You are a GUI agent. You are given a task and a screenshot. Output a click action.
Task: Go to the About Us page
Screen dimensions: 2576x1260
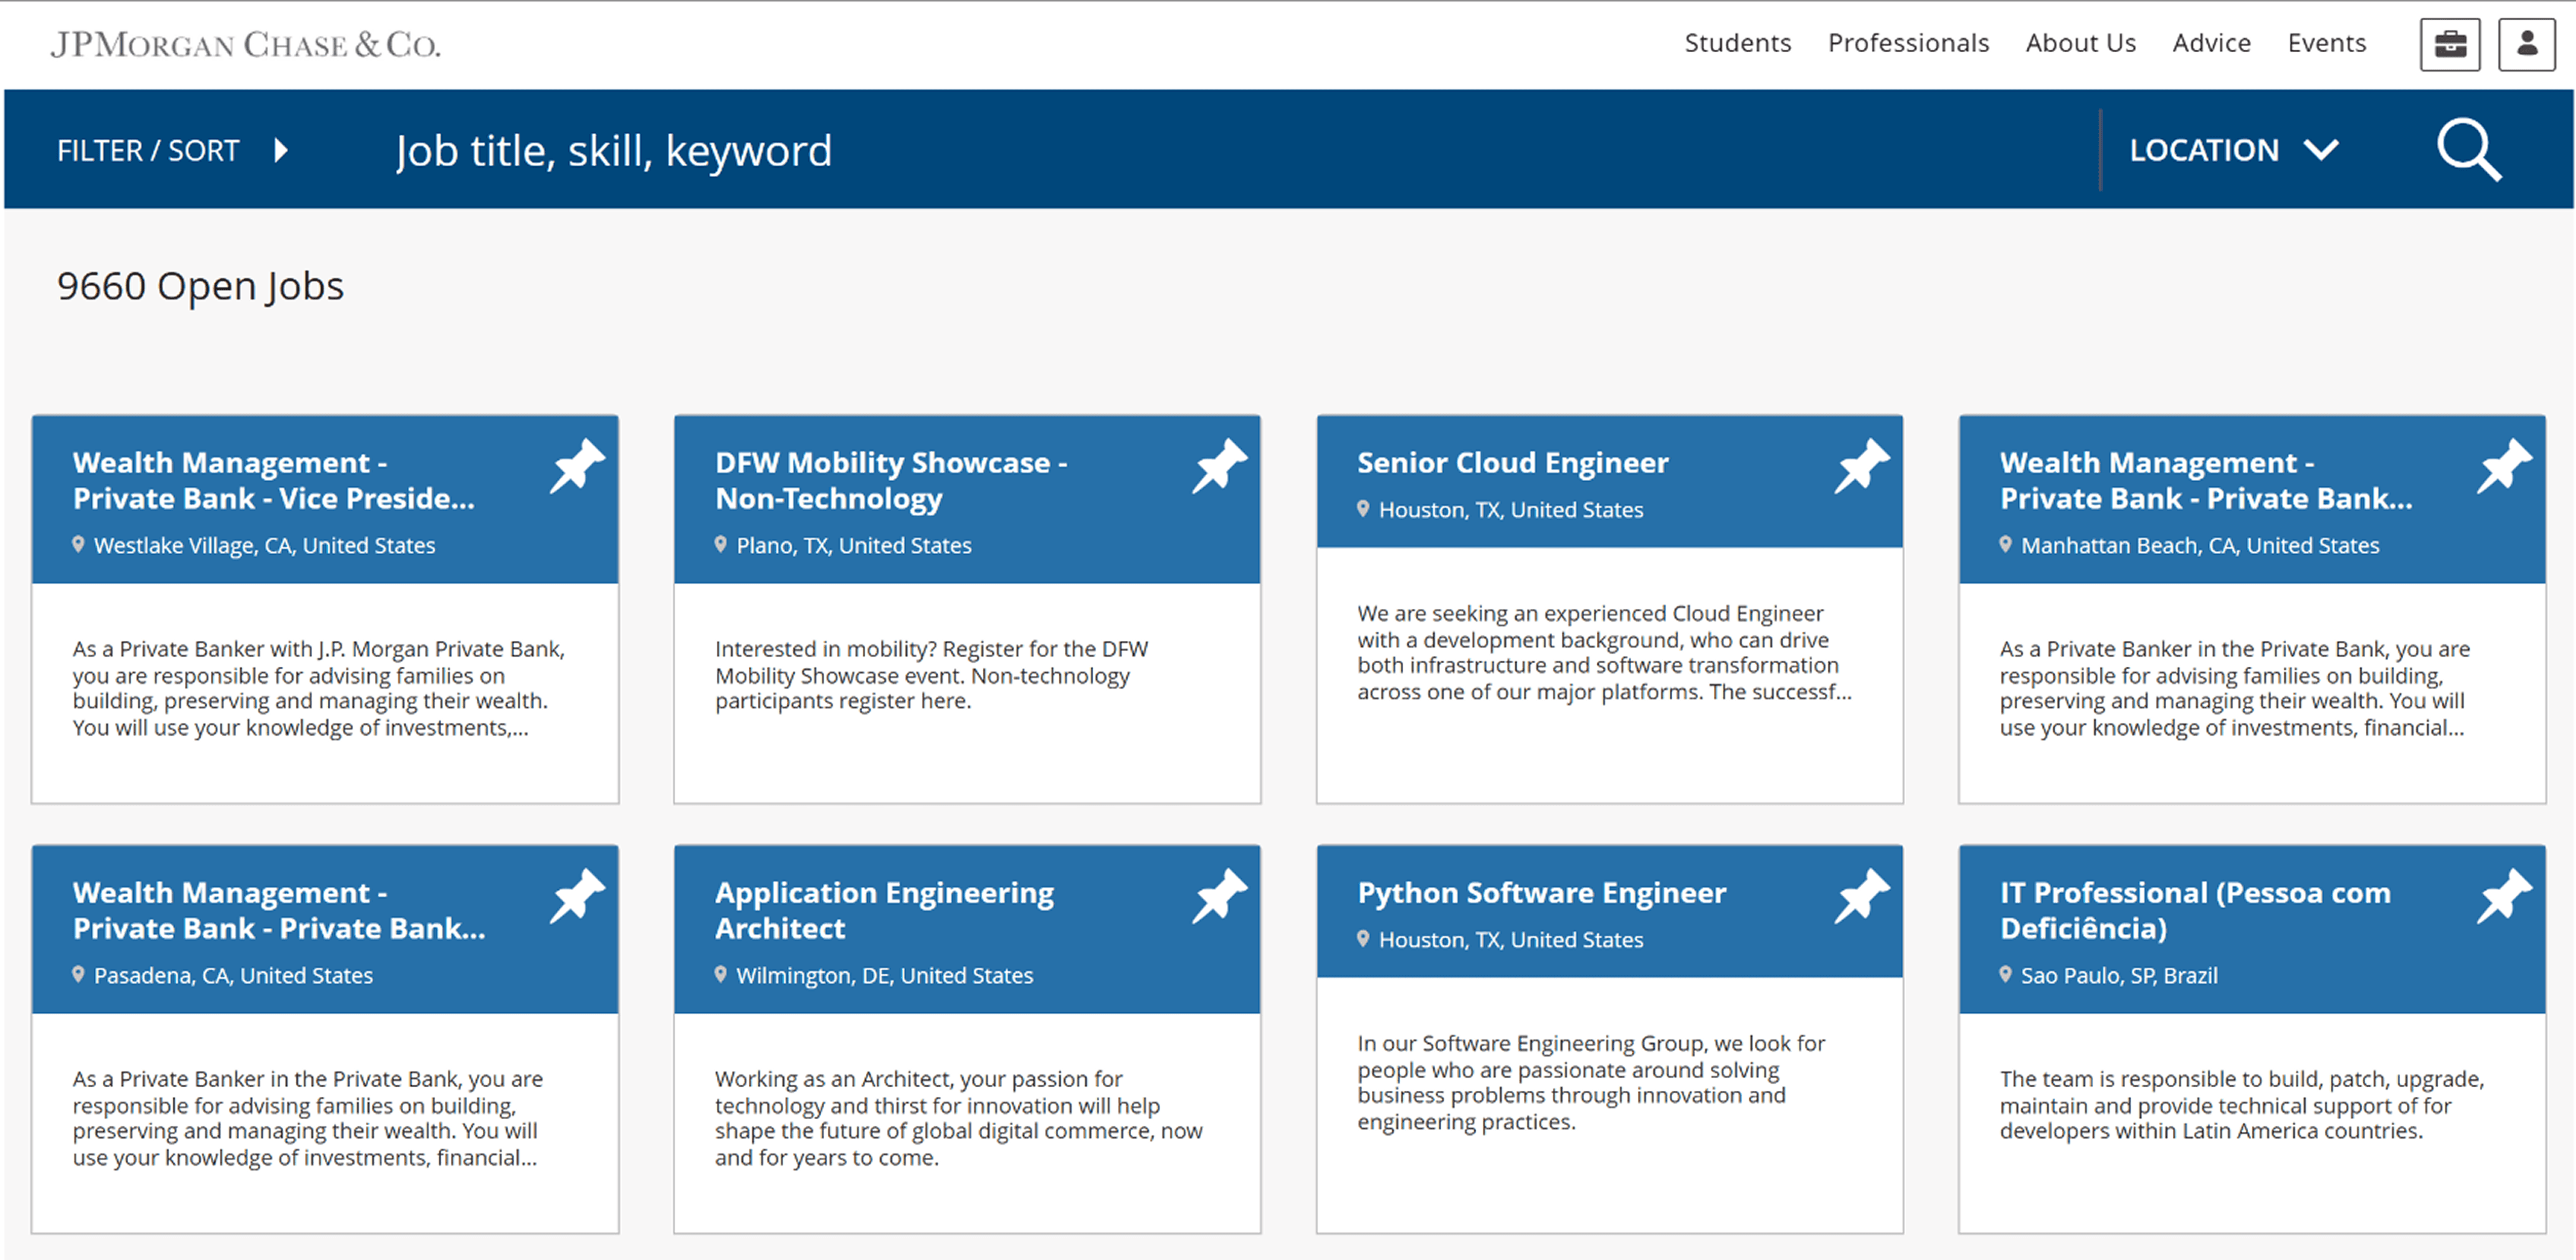coord(2080,43)
